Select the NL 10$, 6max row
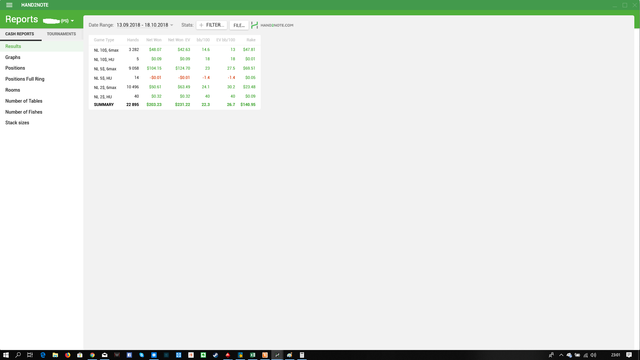Screen dimensions: 640x360 tap(175, 50)
